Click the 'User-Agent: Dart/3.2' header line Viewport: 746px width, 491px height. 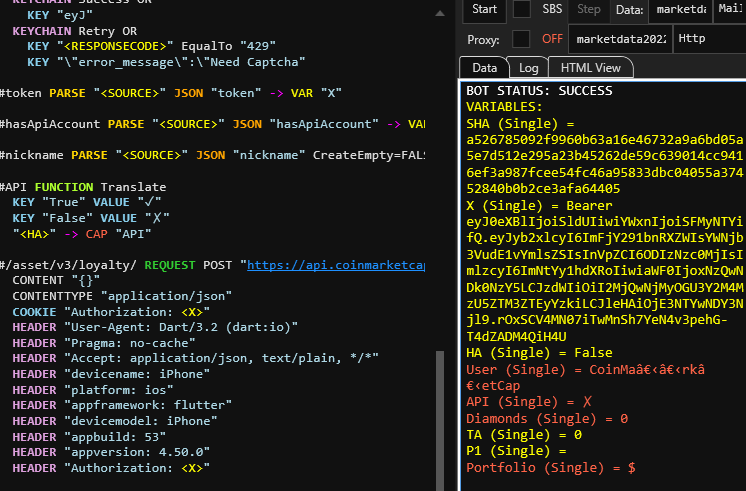[155, 327]
